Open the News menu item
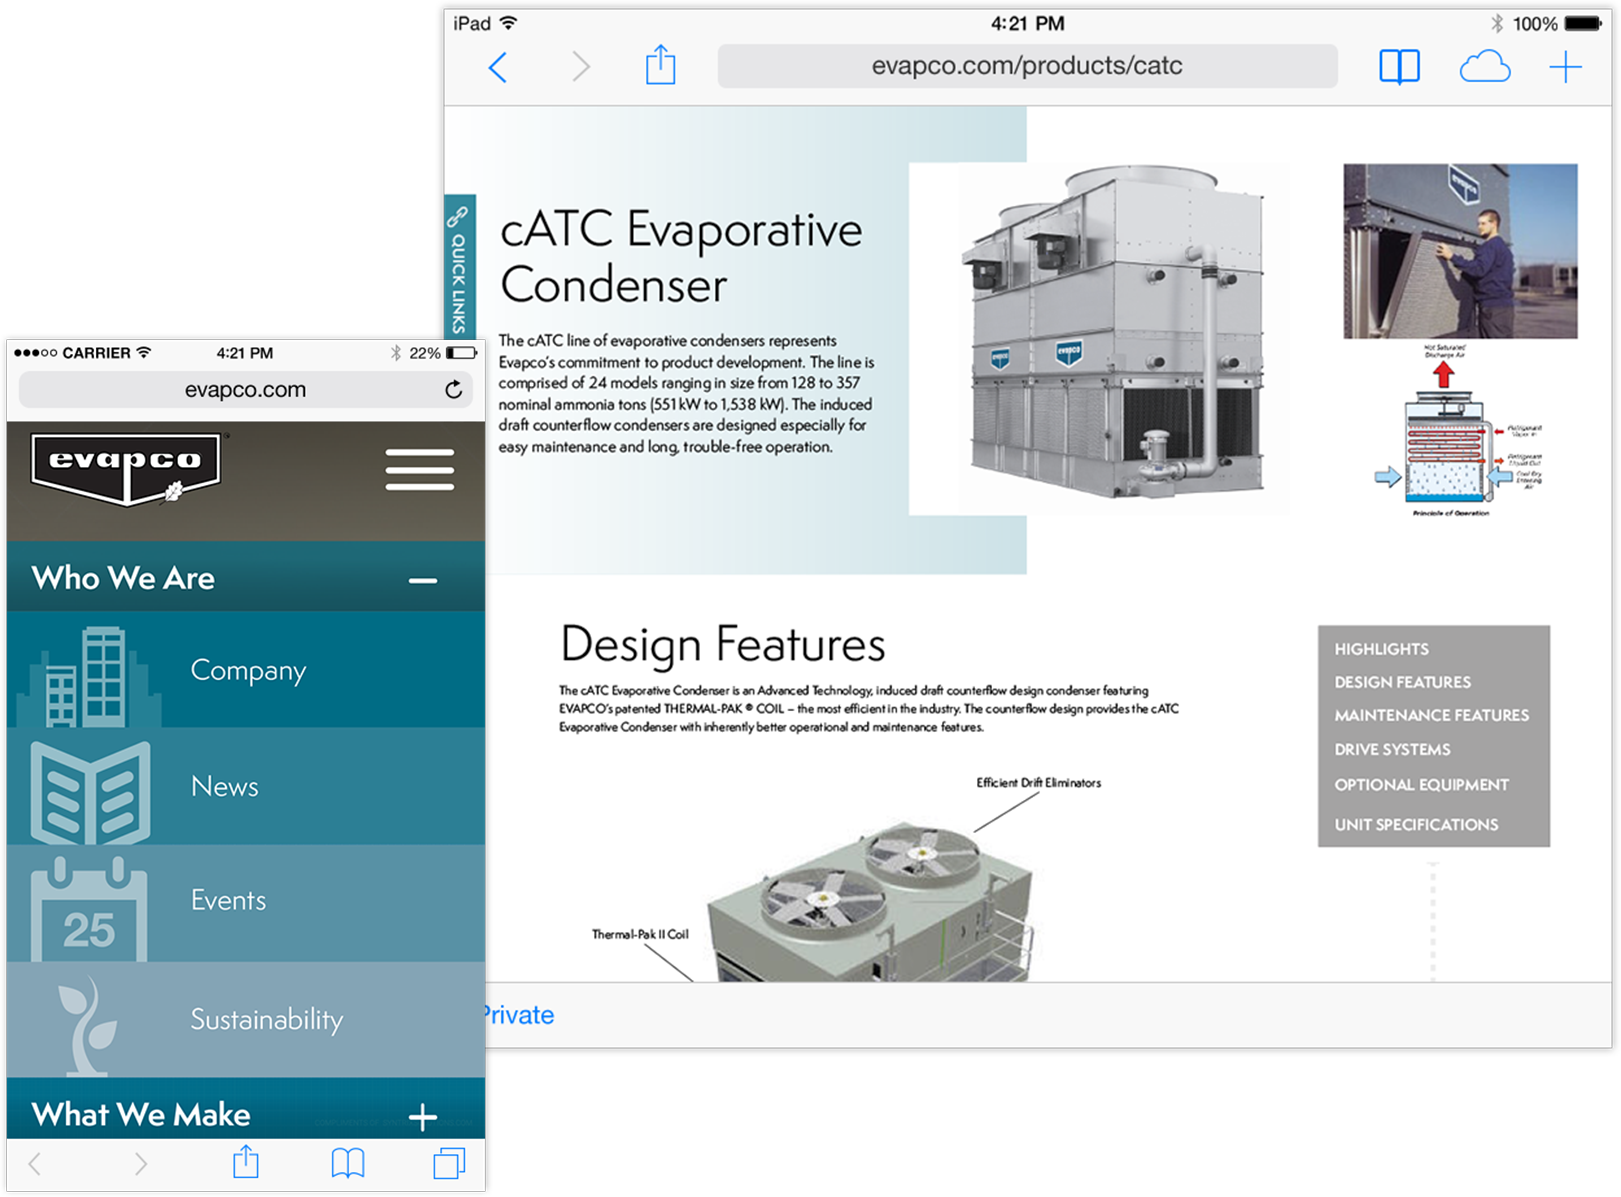 point(246,786)
